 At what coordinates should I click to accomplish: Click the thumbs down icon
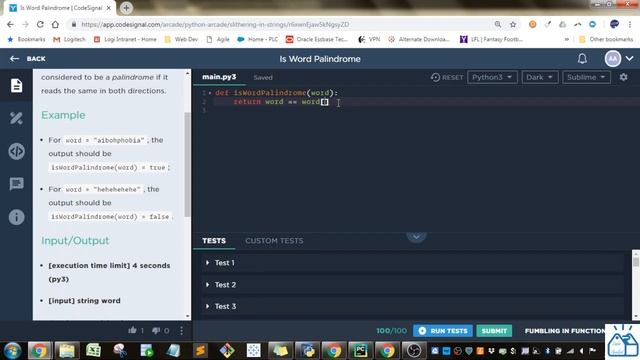point(156,330)
